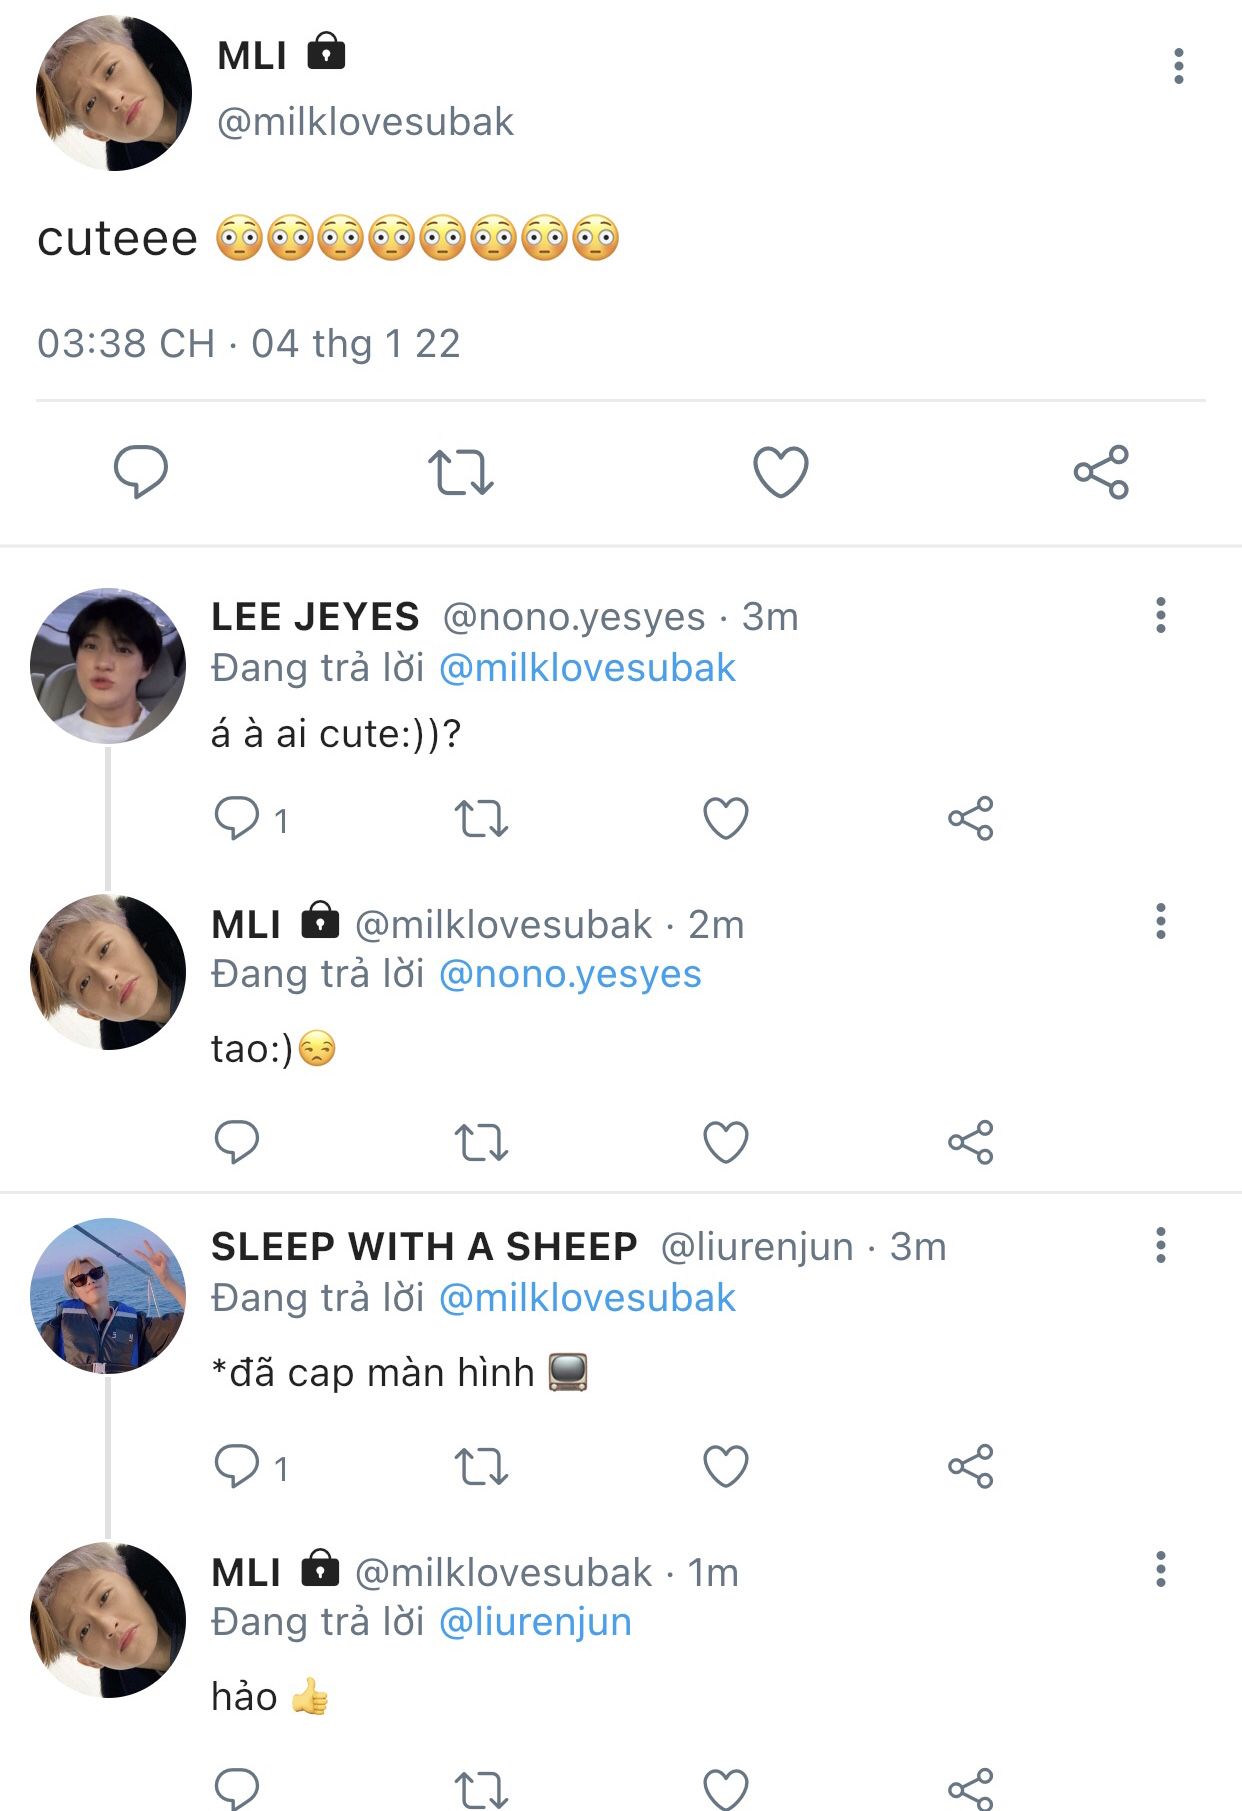1242x1811 pixels.
Task: Open more options on LEE JEYES's reply
Action: tap(1160, 615)
